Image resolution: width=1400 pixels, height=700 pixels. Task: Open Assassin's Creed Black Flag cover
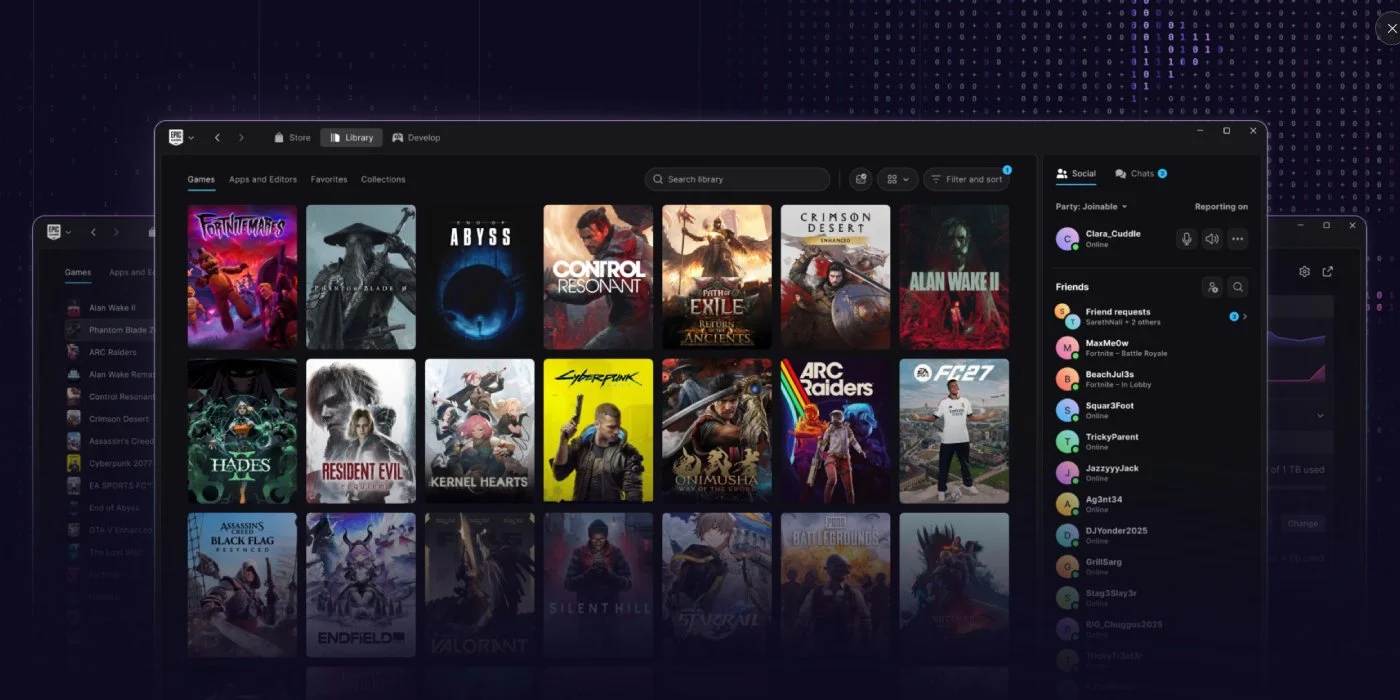(x=242, y=585)
